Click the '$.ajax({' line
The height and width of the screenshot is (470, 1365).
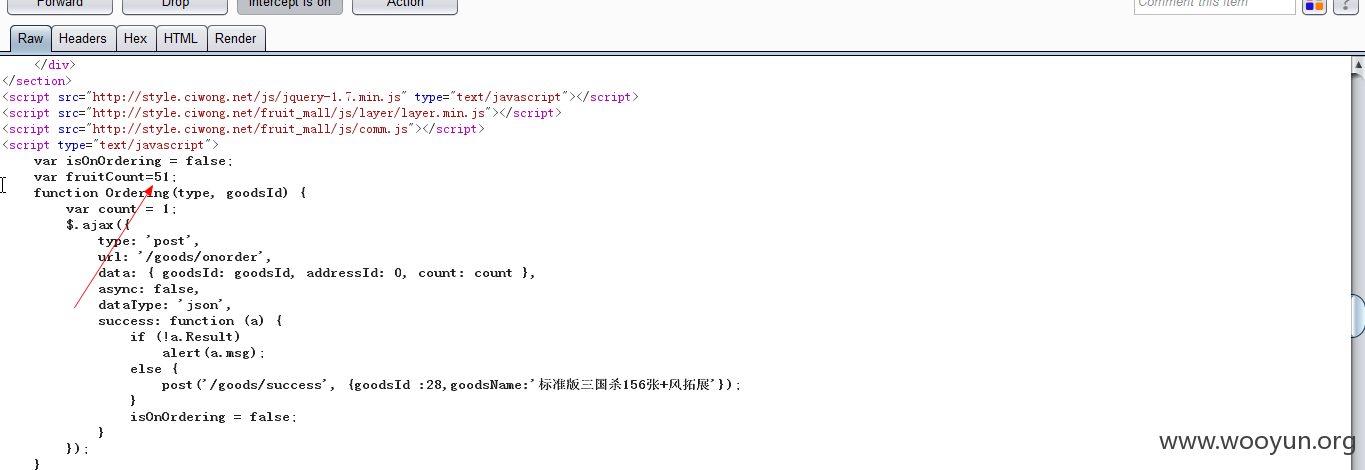[98, 225]
